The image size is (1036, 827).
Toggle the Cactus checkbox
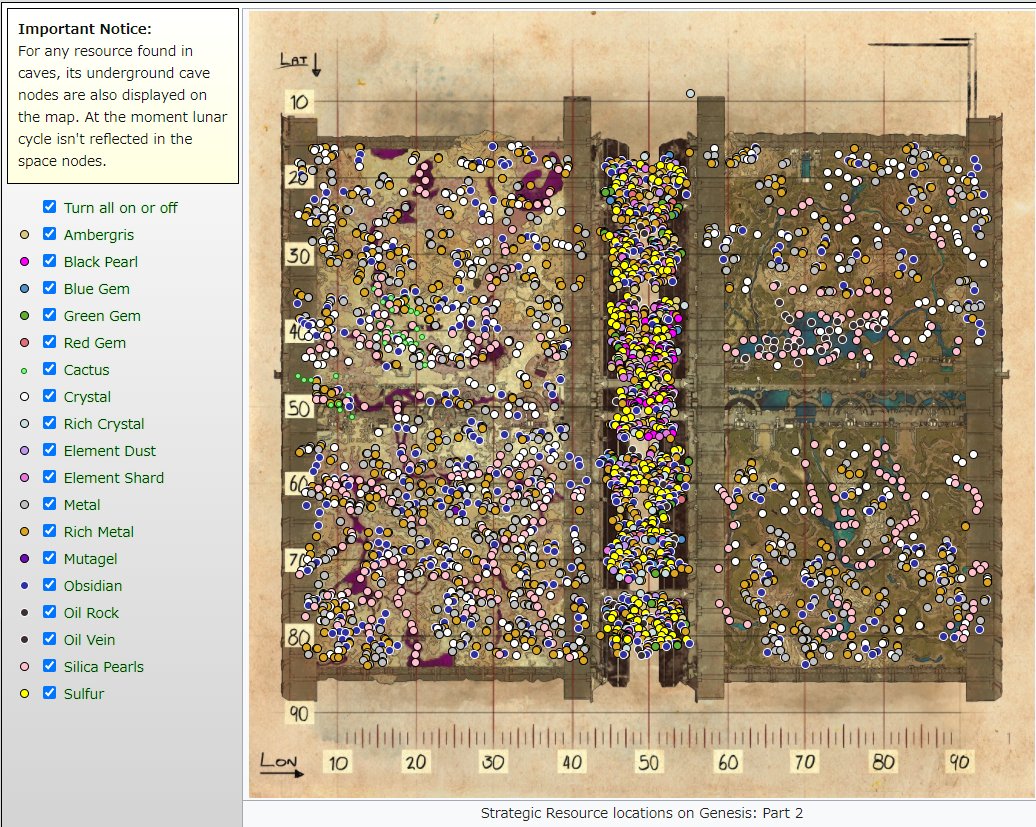click(x=50, y=369)
